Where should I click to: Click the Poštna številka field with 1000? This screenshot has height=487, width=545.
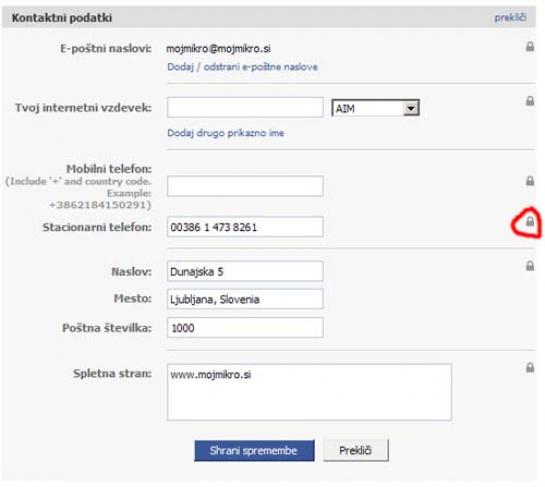245,327
